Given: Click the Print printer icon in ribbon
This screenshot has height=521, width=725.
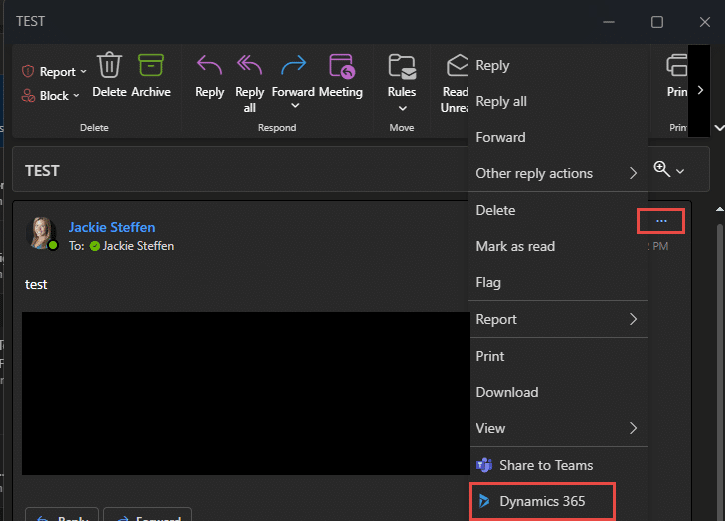Looking at the screenshot, I should 676,65.
